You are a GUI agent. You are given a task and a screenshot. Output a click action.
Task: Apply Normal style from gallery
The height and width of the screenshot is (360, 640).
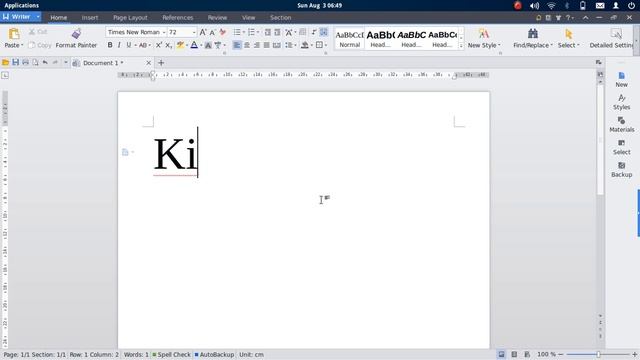(x=350, y=39)
